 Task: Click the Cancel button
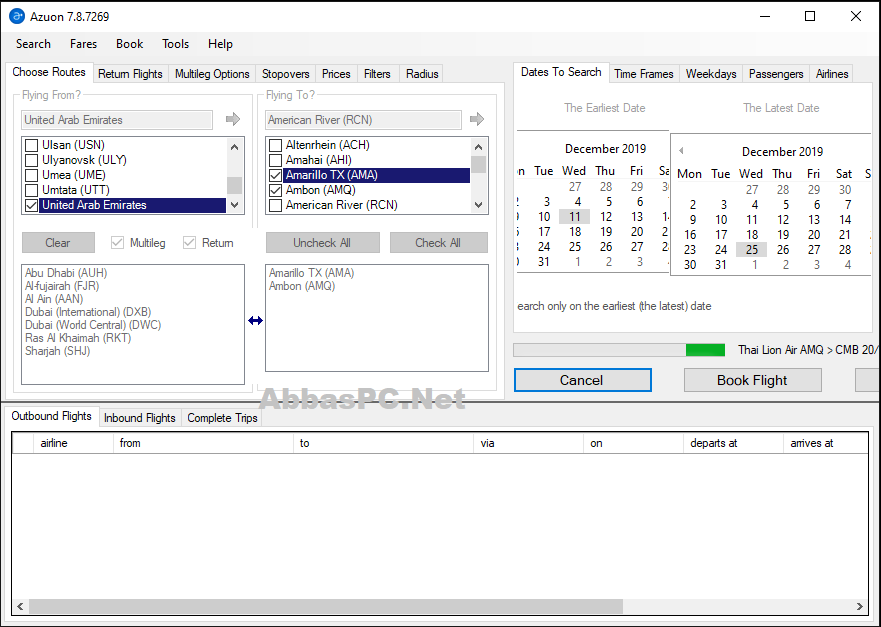point(583,380)
